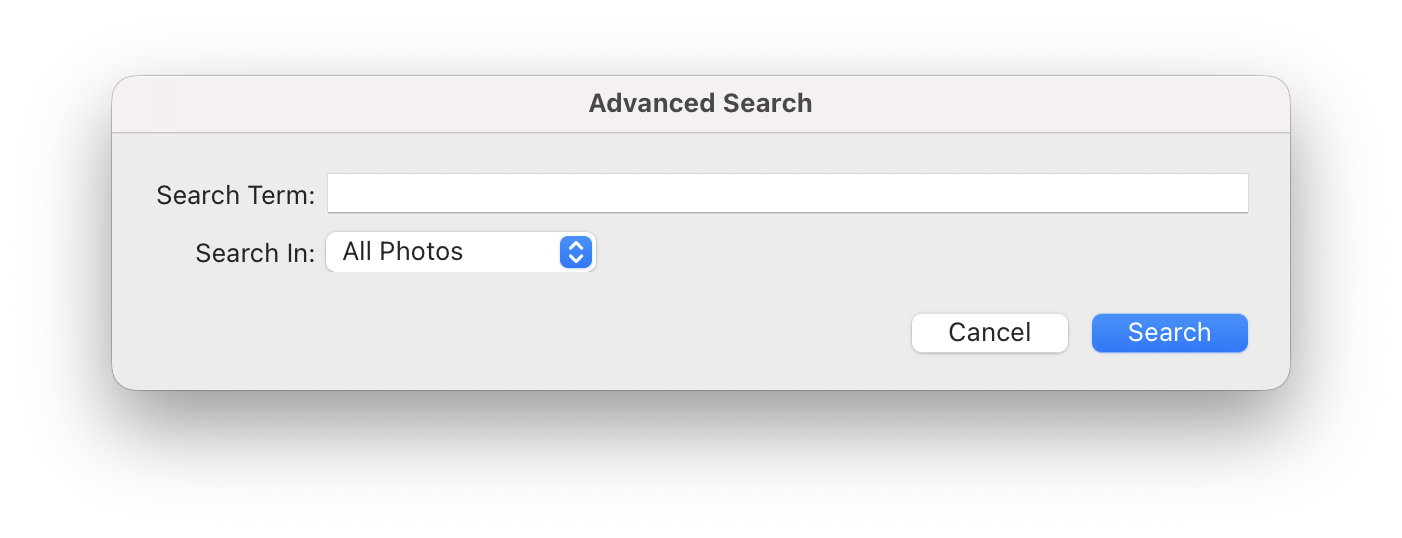
Task: Click the dialog title bar area
Action: [x=400, y=104]
